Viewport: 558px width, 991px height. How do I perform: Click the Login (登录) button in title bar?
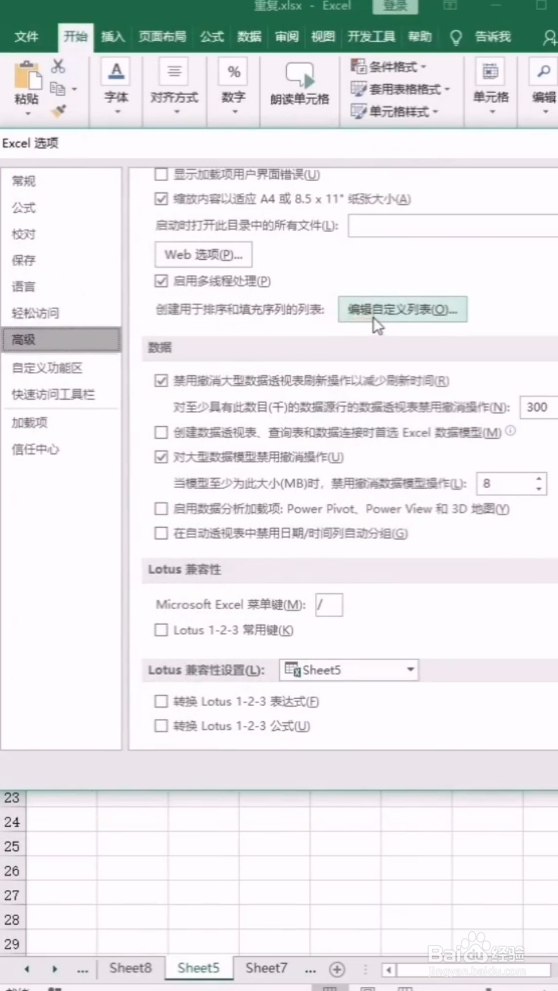[x=395, y=6]
